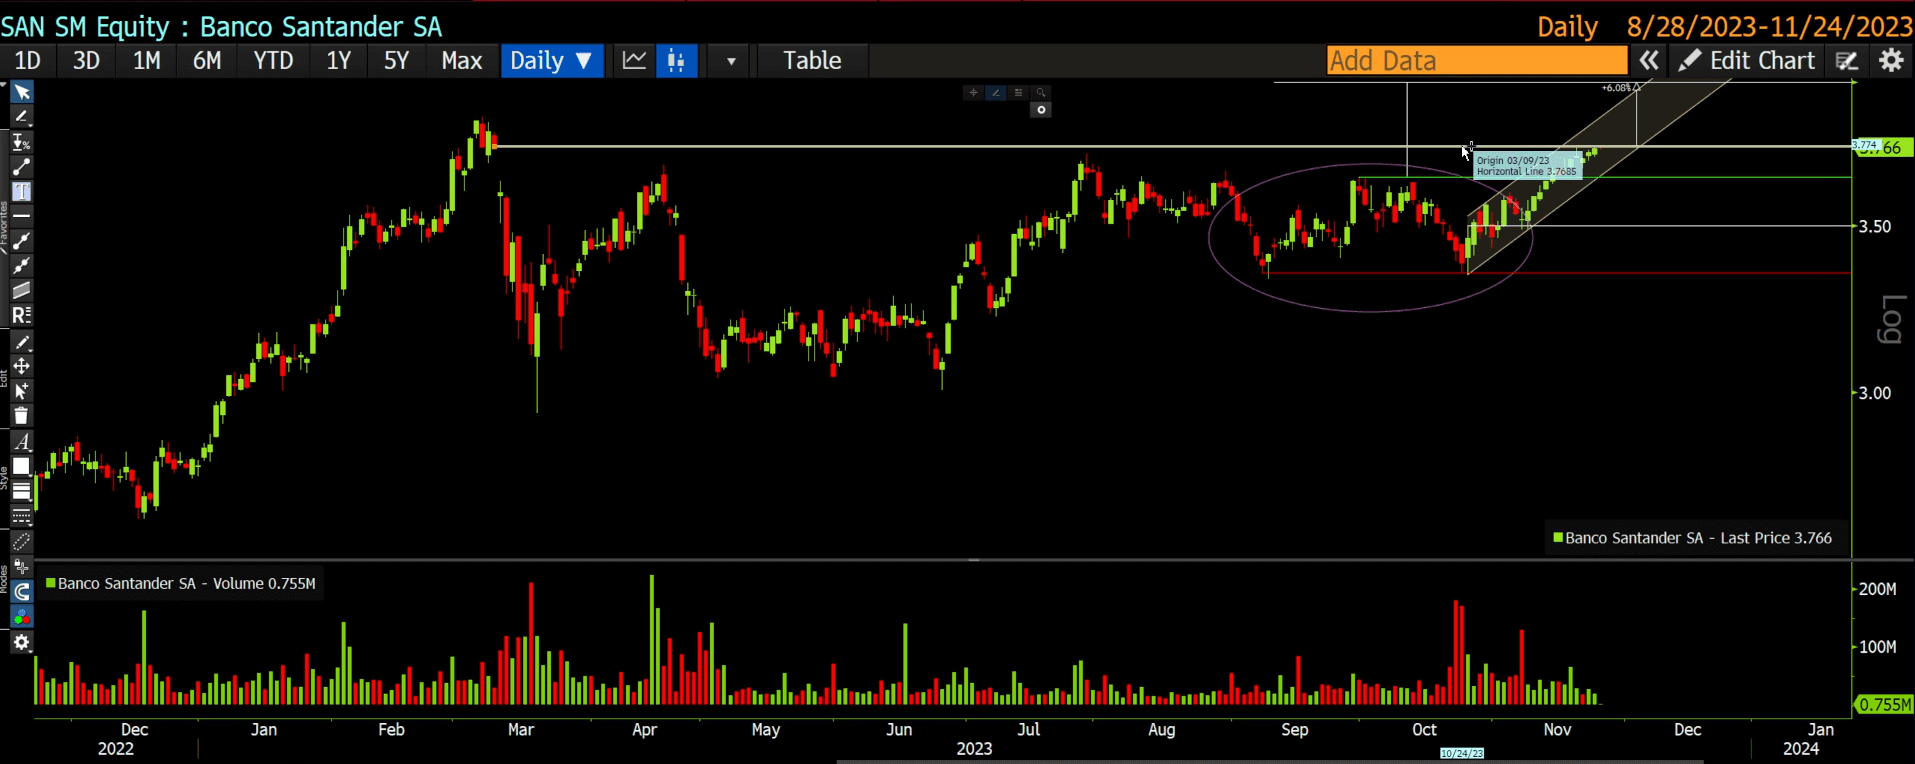Open the line thickness style tool
The height and width of the screenshot is (764, 1915).
21,491
